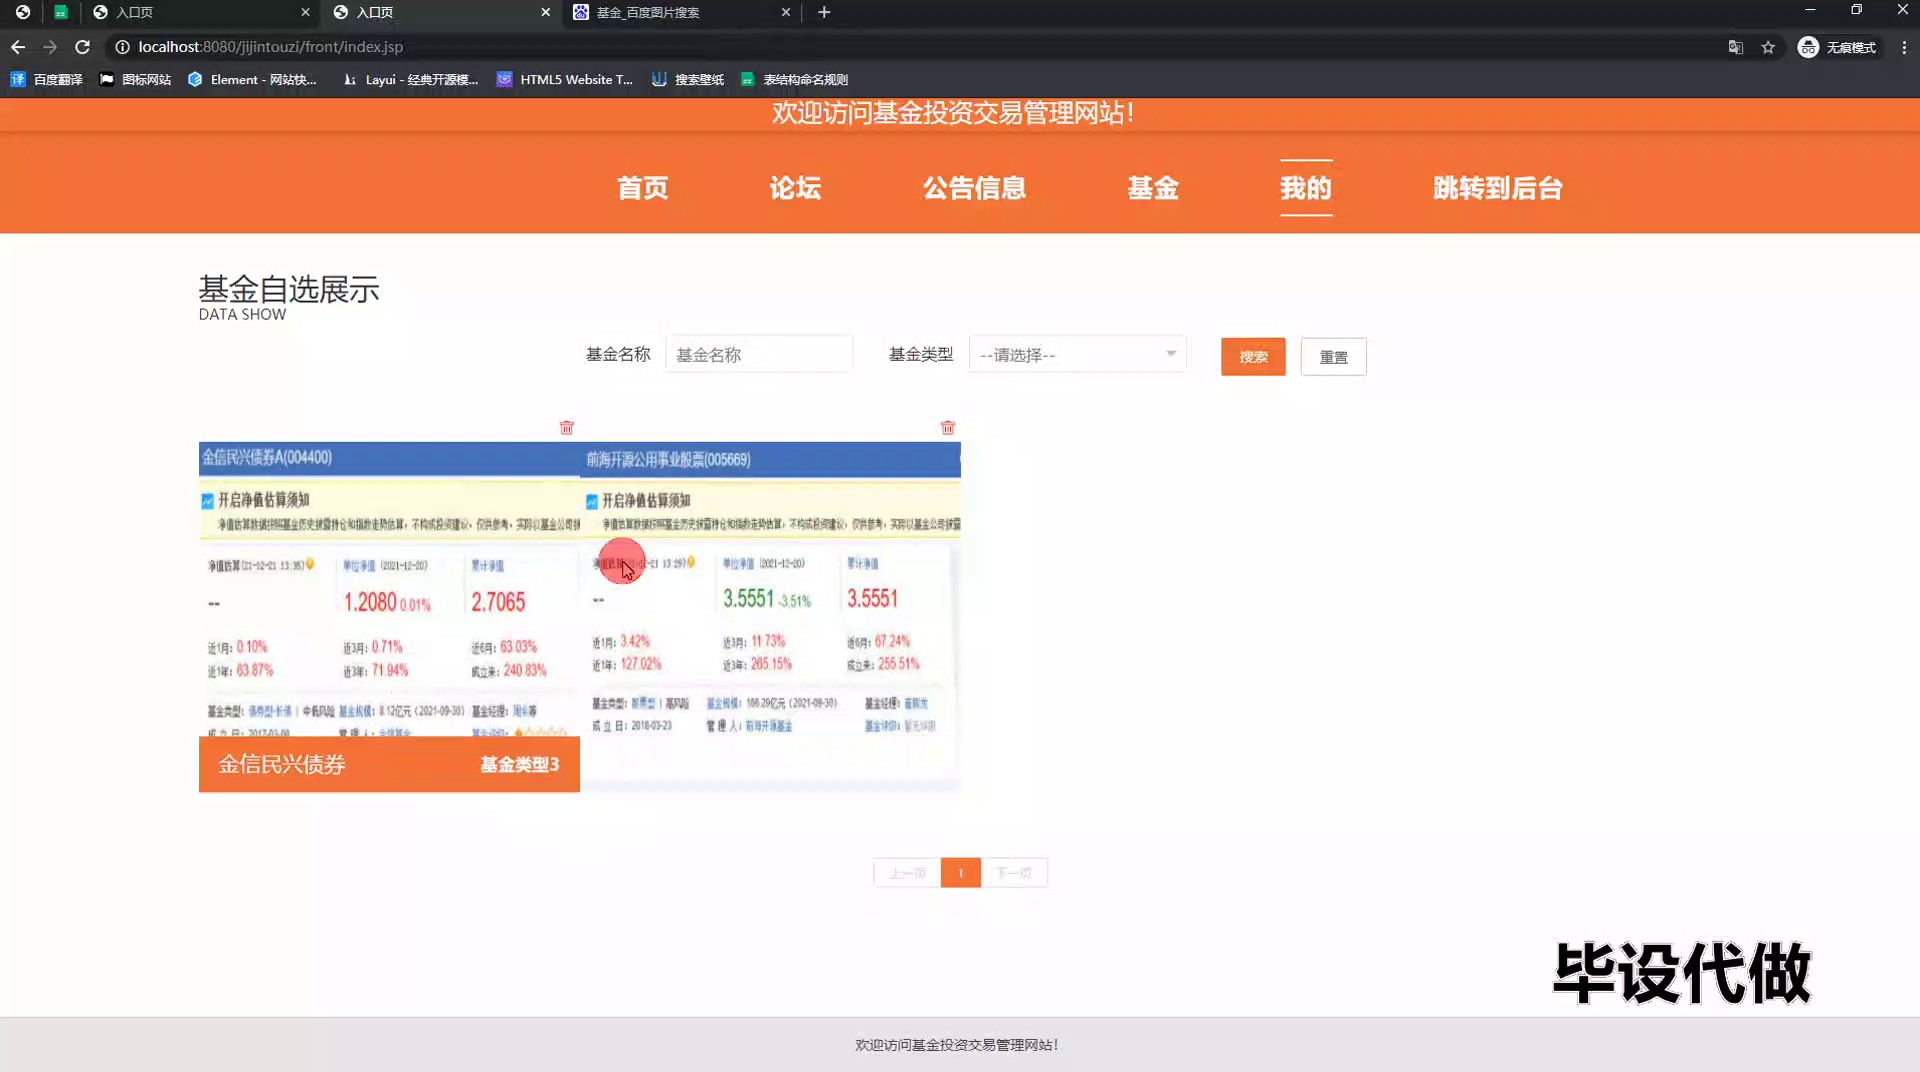The width and height of the screenshot is (1920, 1072).
Task: Open the 前海开源公用事业股票(005669) fund card
Action: click(x=770, y=617)
